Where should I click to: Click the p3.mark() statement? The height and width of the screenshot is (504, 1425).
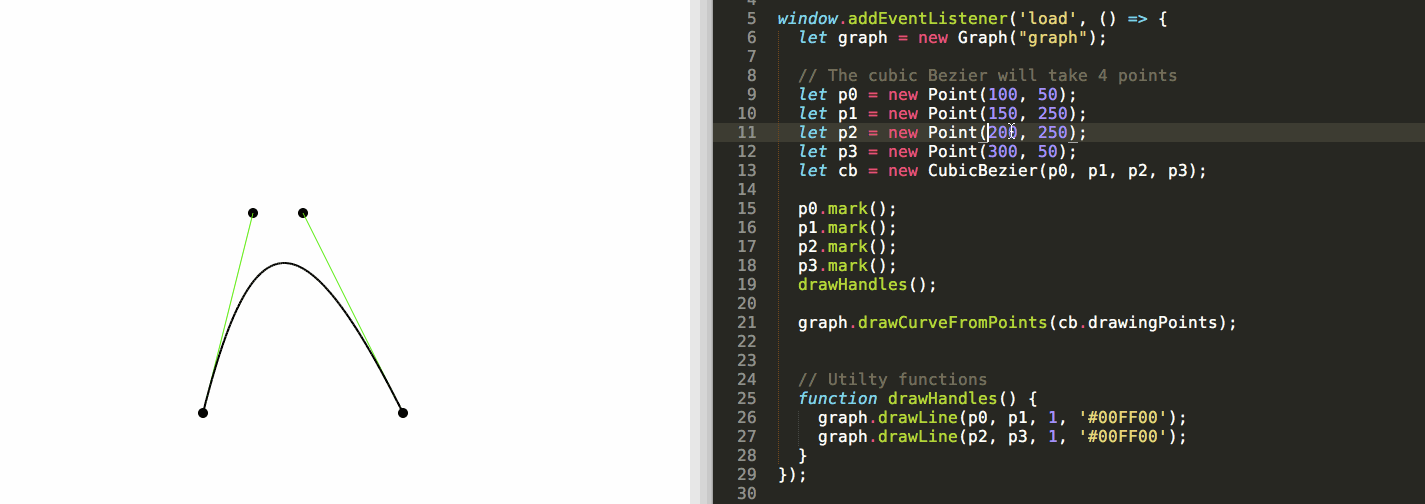point(847,265)
